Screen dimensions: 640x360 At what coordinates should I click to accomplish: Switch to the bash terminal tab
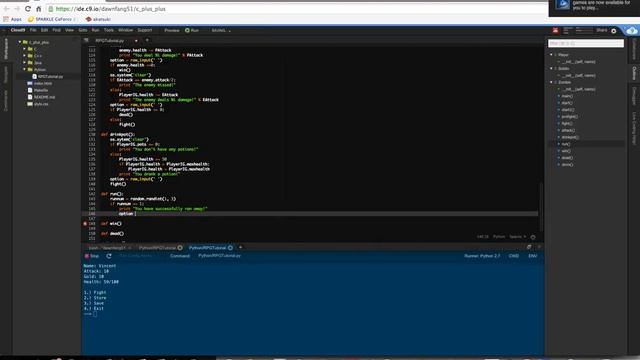point(107,248)
